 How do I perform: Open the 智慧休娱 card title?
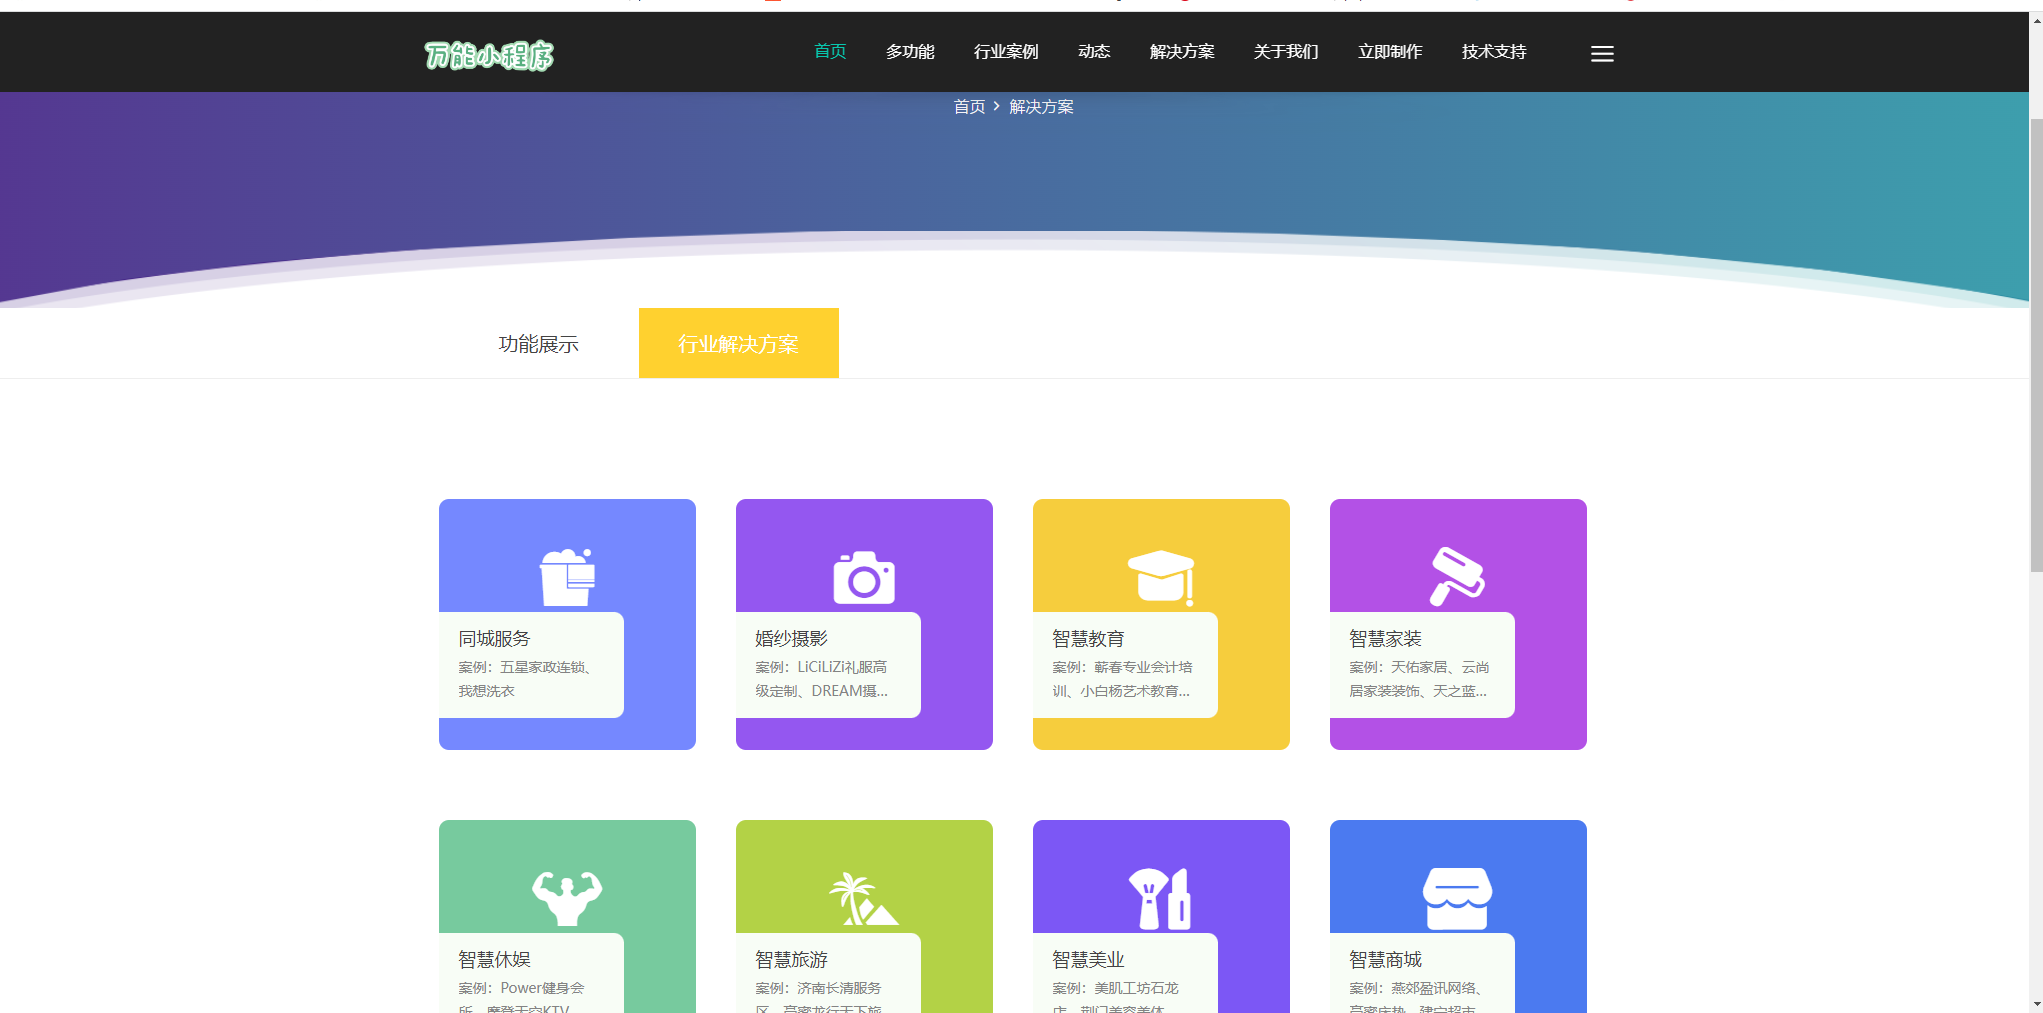coord(494,960)
